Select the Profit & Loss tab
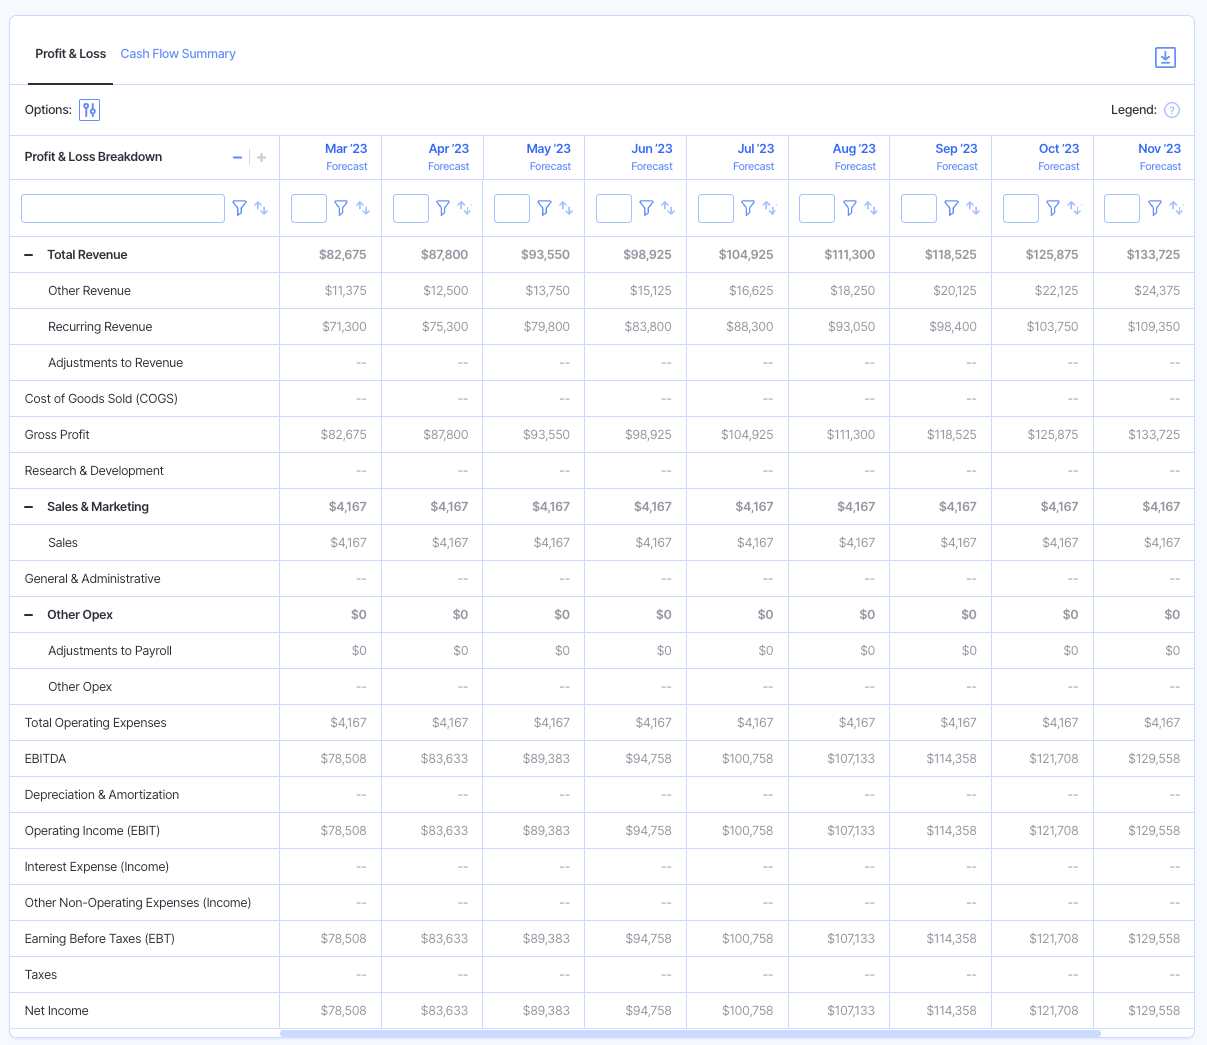Image resolution: width=1207 pixels, height=1045 pixels. 70,53
